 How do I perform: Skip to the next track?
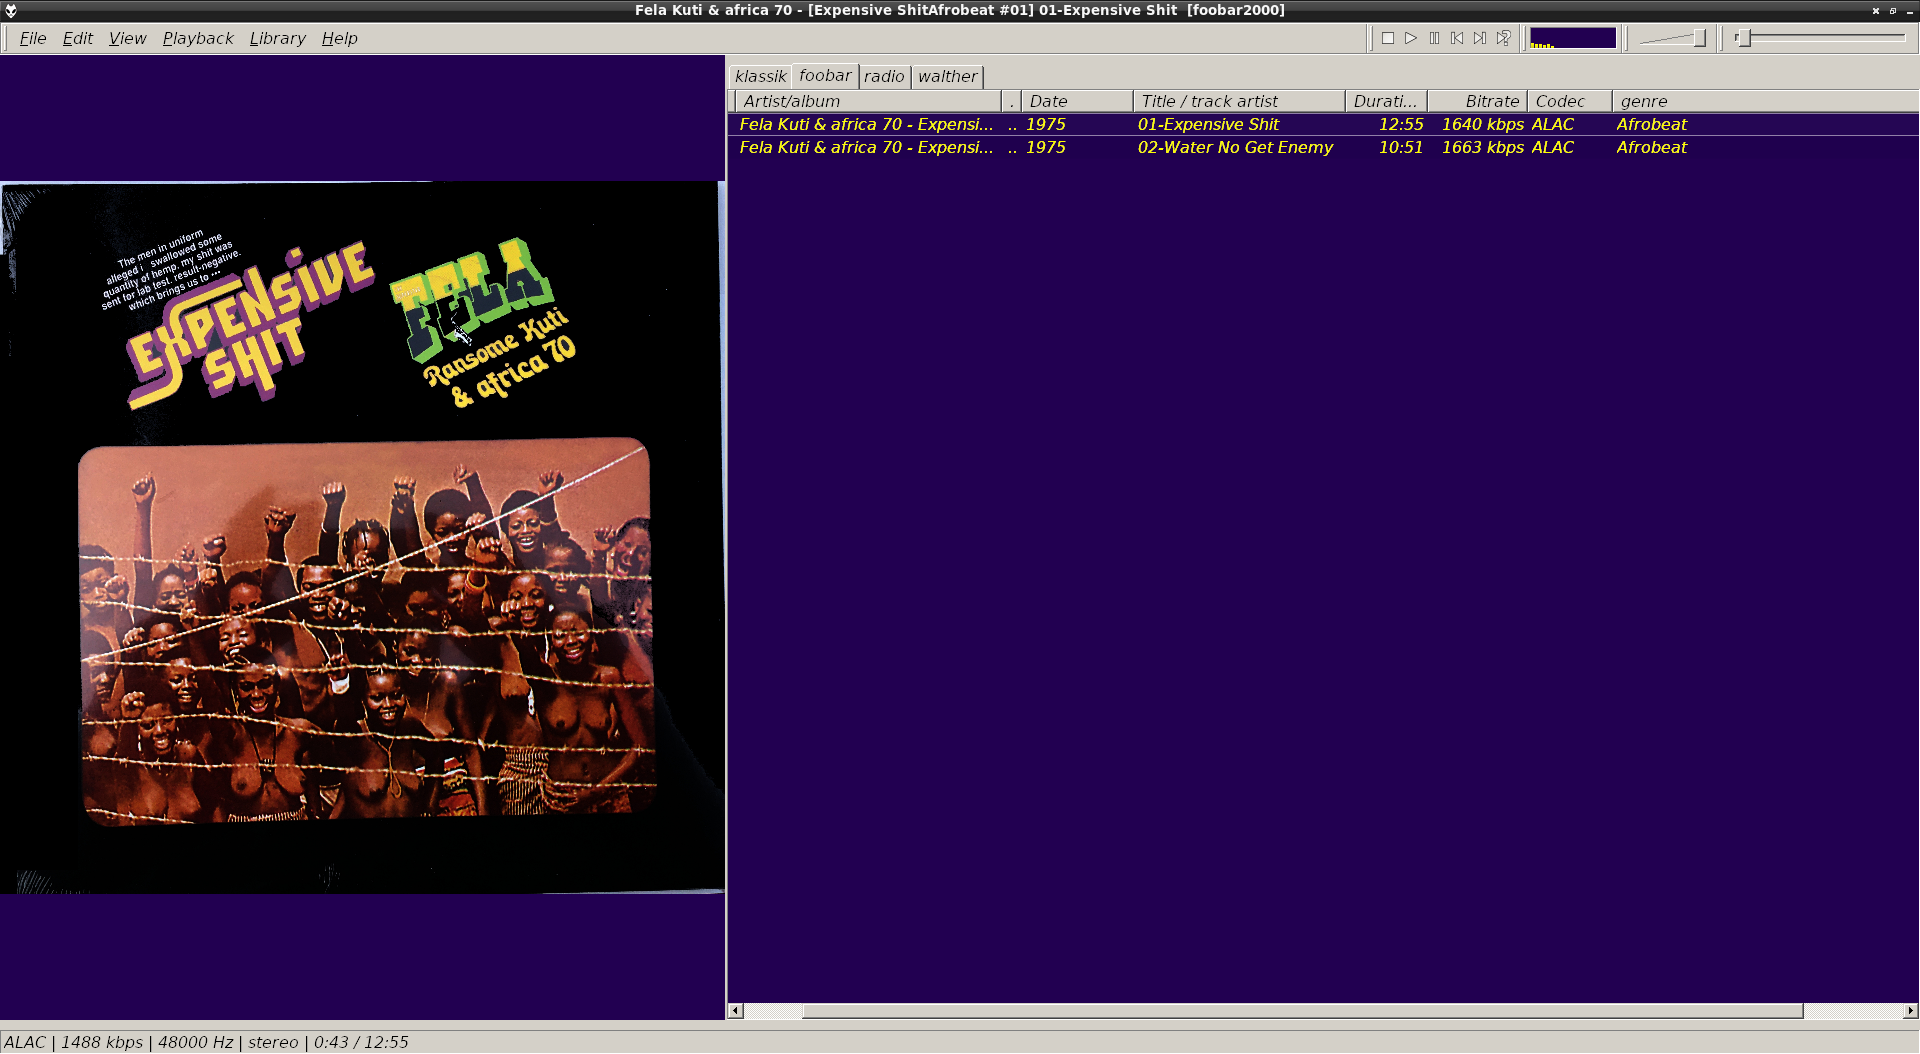pos(1480,38)
